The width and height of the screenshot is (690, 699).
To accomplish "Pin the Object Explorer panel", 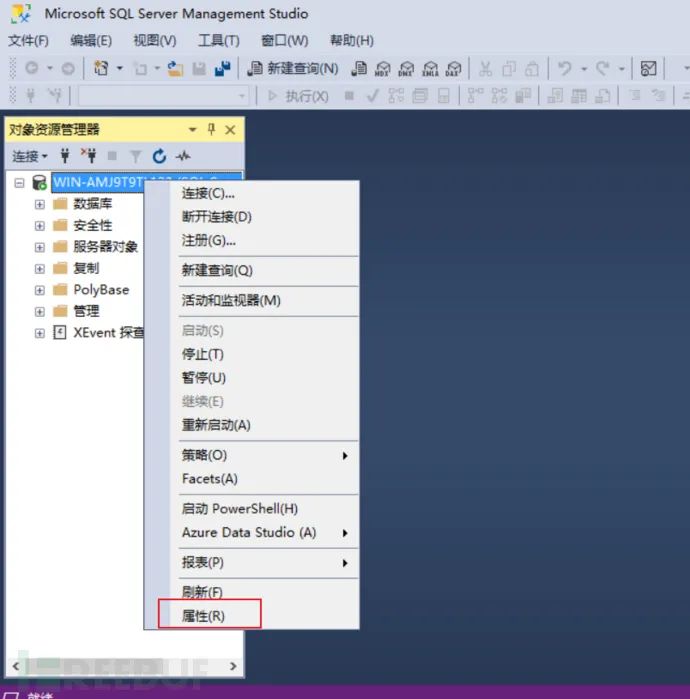I will [x=211, y=130].
